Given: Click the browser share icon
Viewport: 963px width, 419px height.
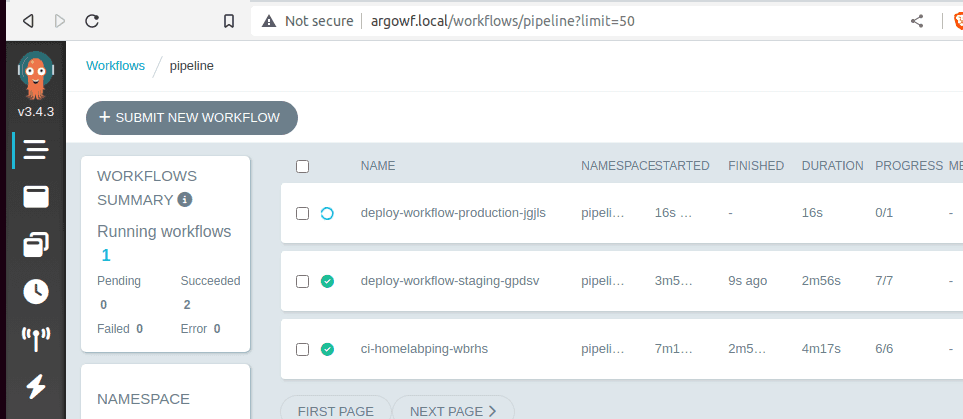Looking at the screenshot, I should click(x=916, y=20).
